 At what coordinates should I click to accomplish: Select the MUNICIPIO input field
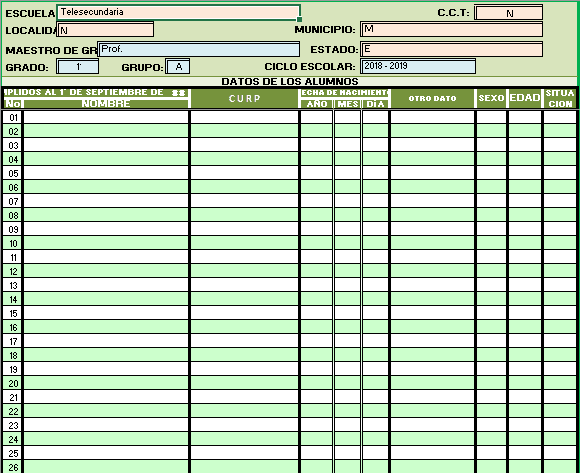coord(452,29)
